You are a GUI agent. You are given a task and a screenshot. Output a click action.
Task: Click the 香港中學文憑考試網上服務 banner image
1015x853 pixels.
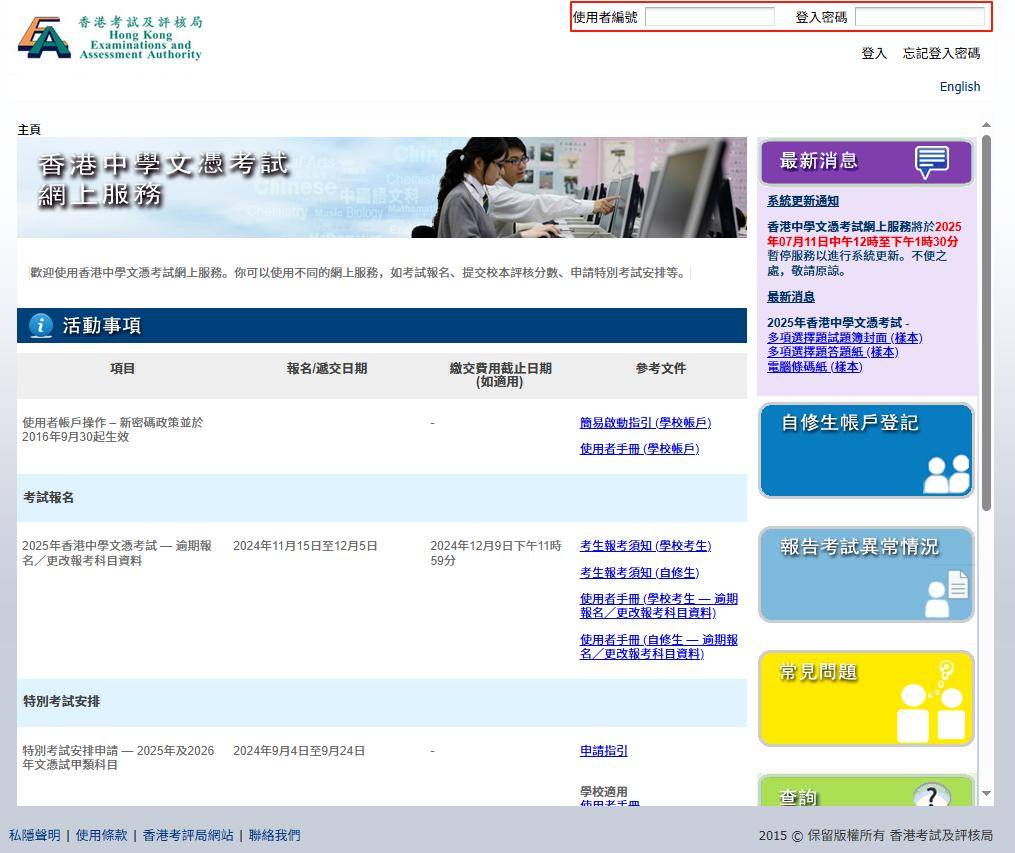point(382,187)
